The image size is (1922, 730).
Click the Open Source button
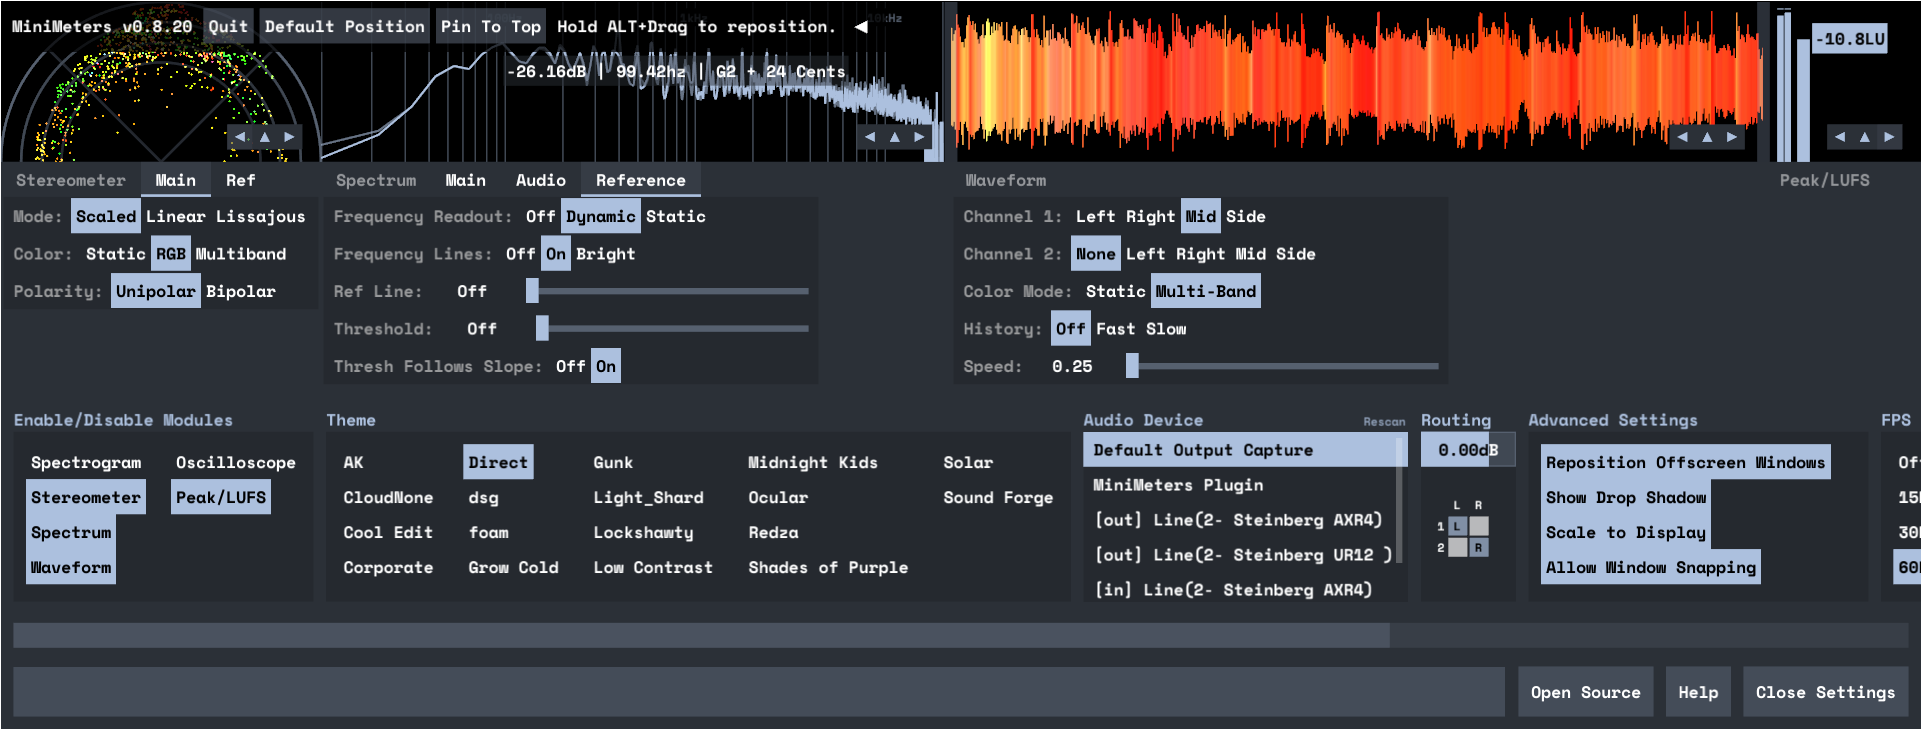pyautogui.click(x=1584, y=693)
